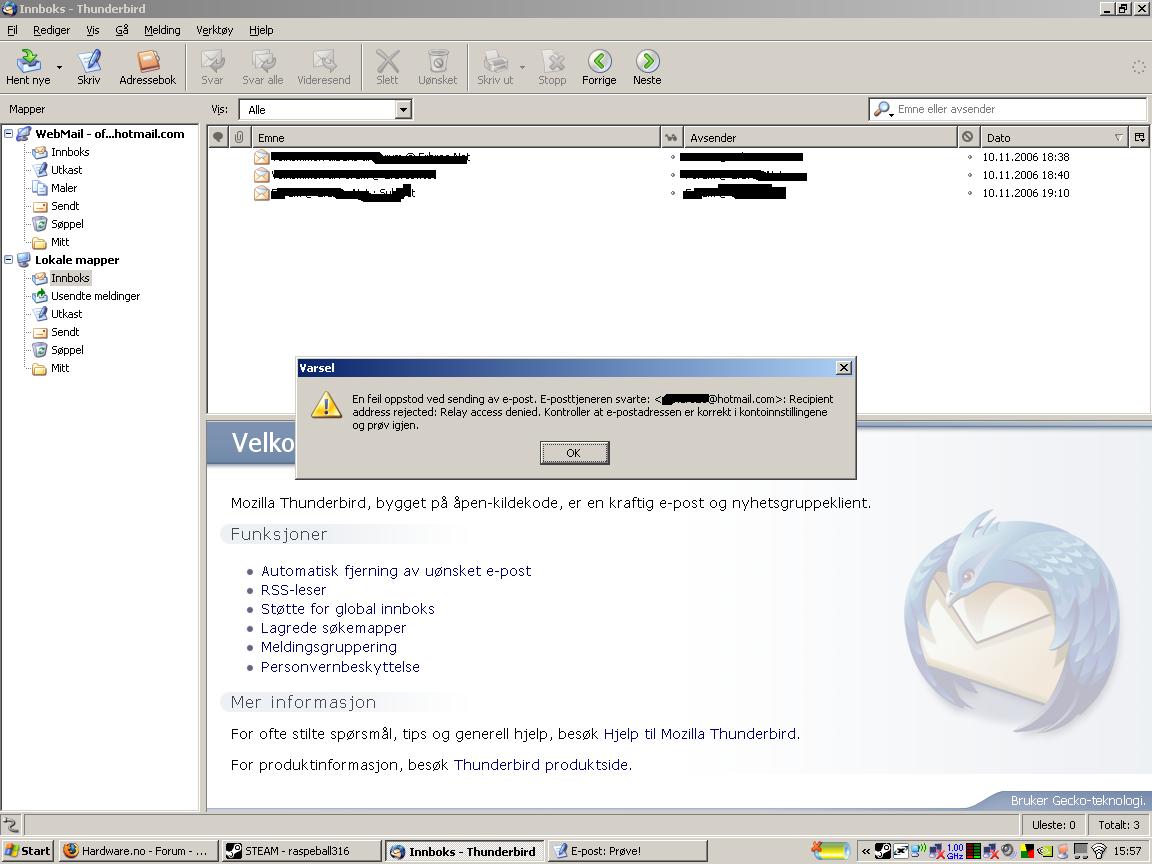Go to Neste message
The height and width of the screenshot is (864, 1152).
[x=647, y=67]
